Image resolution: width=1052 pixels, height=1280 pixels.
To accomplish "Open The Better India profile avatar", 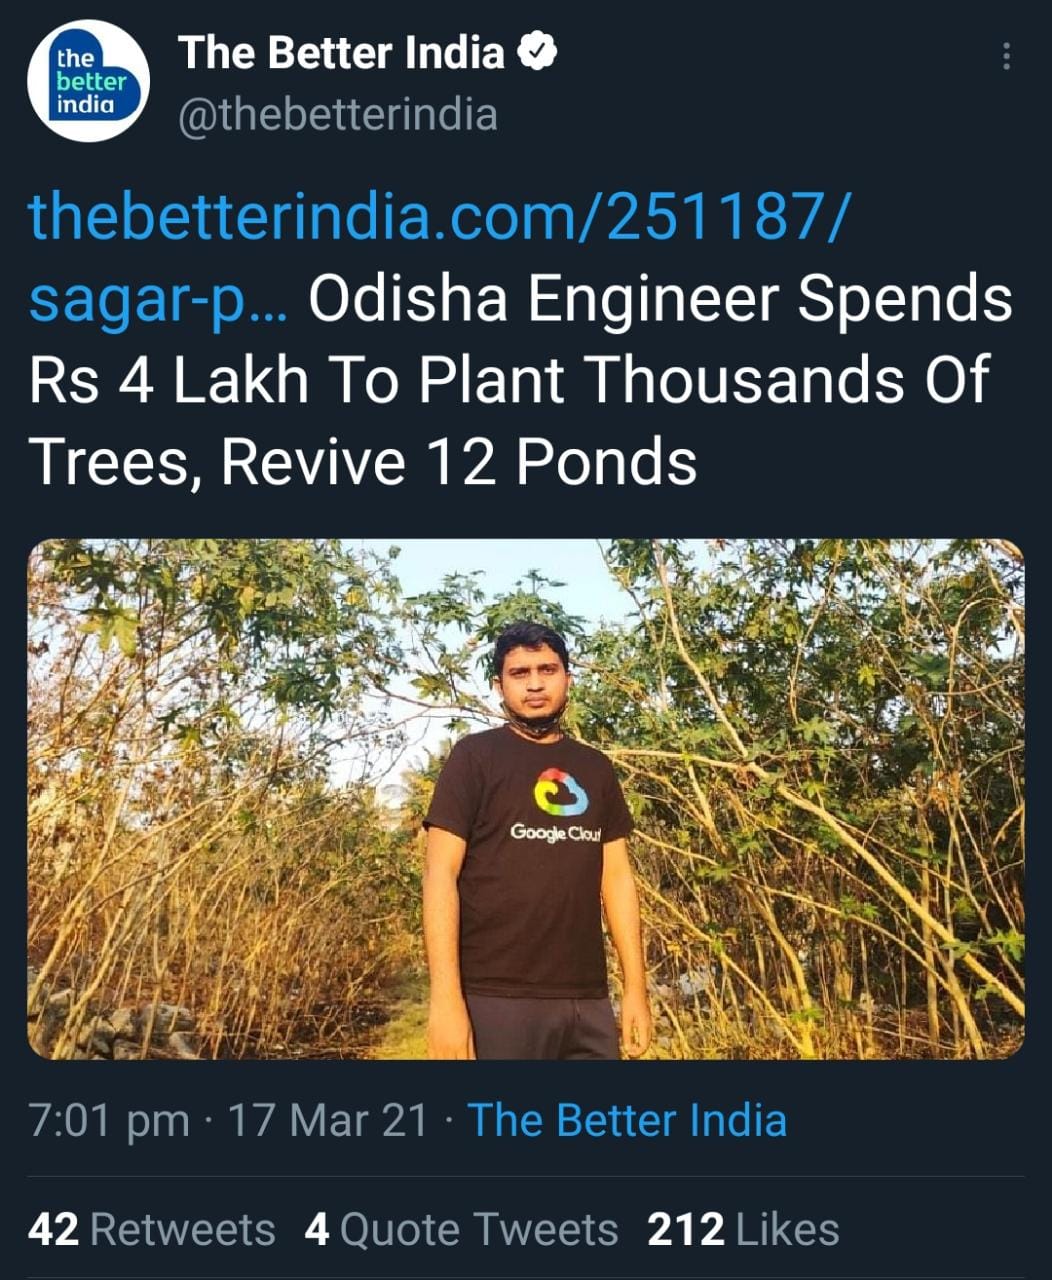I will pyautogui.click(x=88, y=81).
